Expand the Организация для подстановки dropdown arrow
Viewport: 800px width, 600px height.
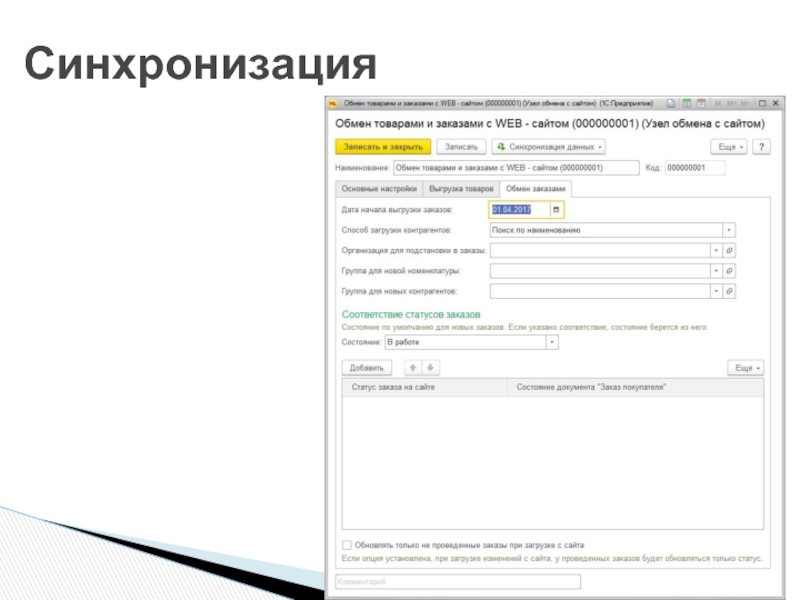click(x=716, y=250)
